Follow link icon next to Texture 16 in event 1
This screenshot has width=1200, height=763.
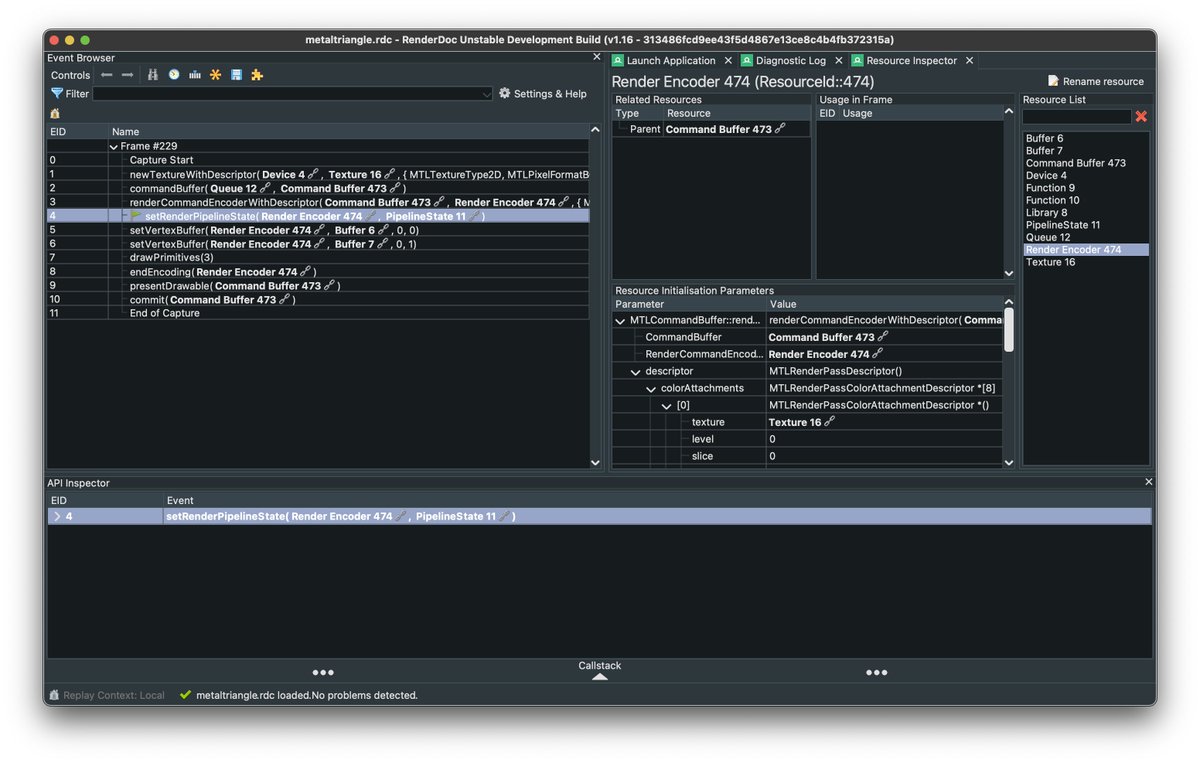pyautogui.click(x=389, y=174)
